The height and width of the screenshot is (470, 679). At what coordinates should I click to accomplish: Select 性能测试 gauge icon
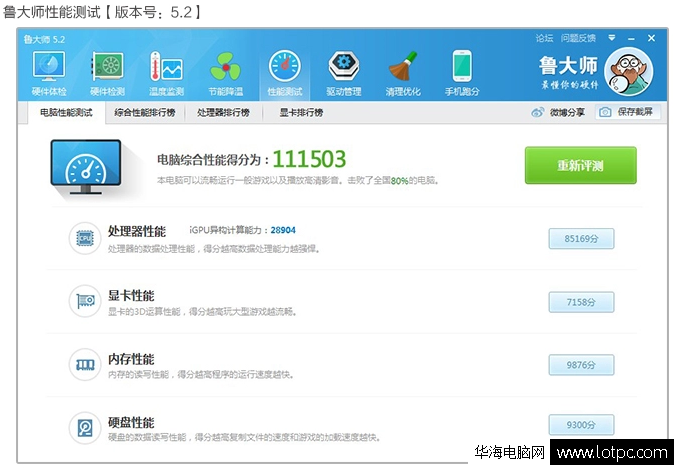point(285,66)
